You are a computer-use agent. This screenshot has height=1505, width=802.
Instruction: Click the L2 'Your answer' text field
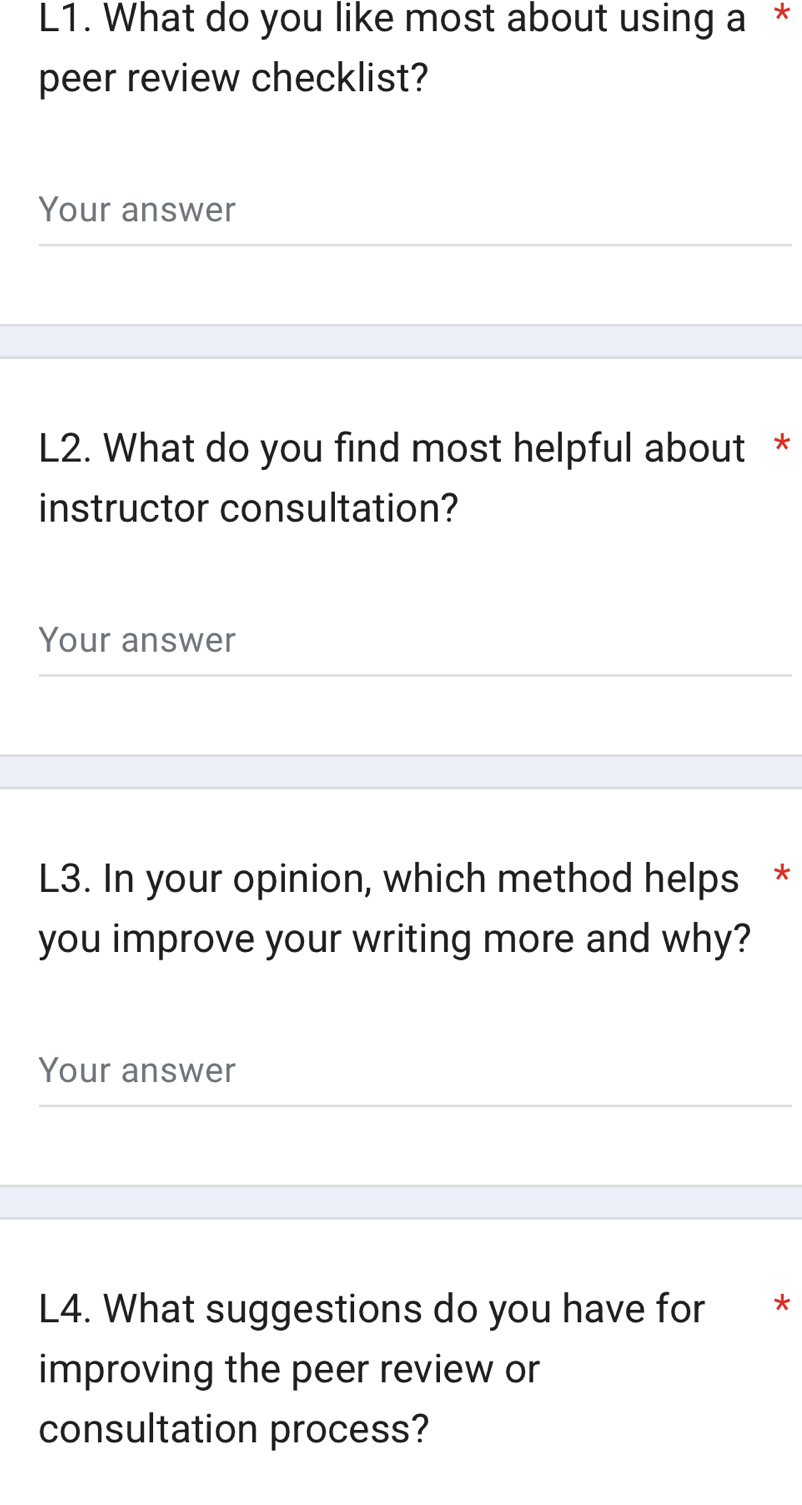click(x=414, y=640)
